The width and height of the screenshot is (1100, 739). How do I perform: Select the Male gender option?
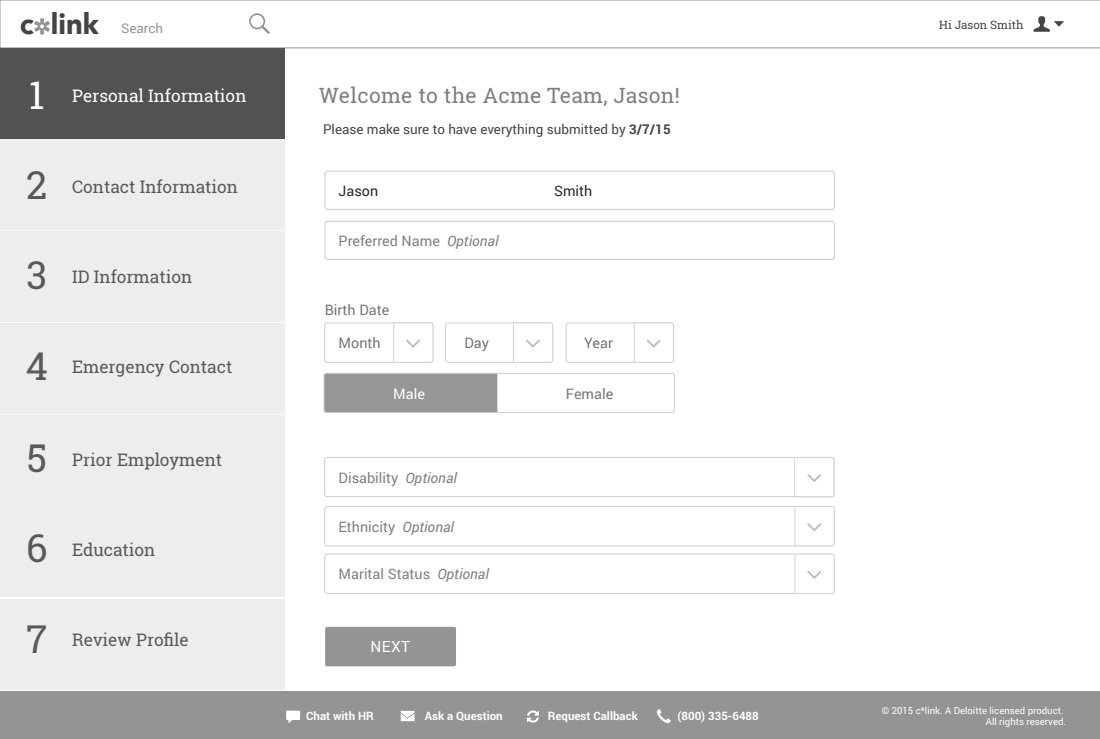point(410,393)
